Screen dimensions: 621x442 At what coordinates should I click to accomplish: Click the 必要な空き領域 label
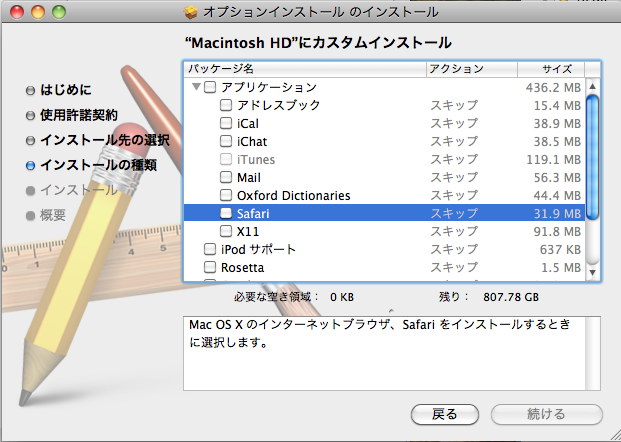[276, 297]
